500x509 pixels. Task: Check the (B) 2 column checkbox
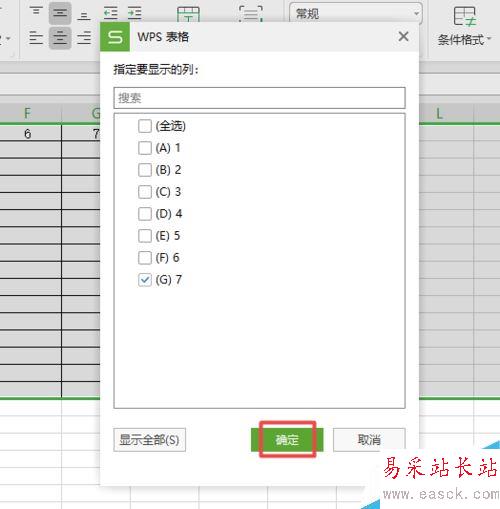(145, 170)
